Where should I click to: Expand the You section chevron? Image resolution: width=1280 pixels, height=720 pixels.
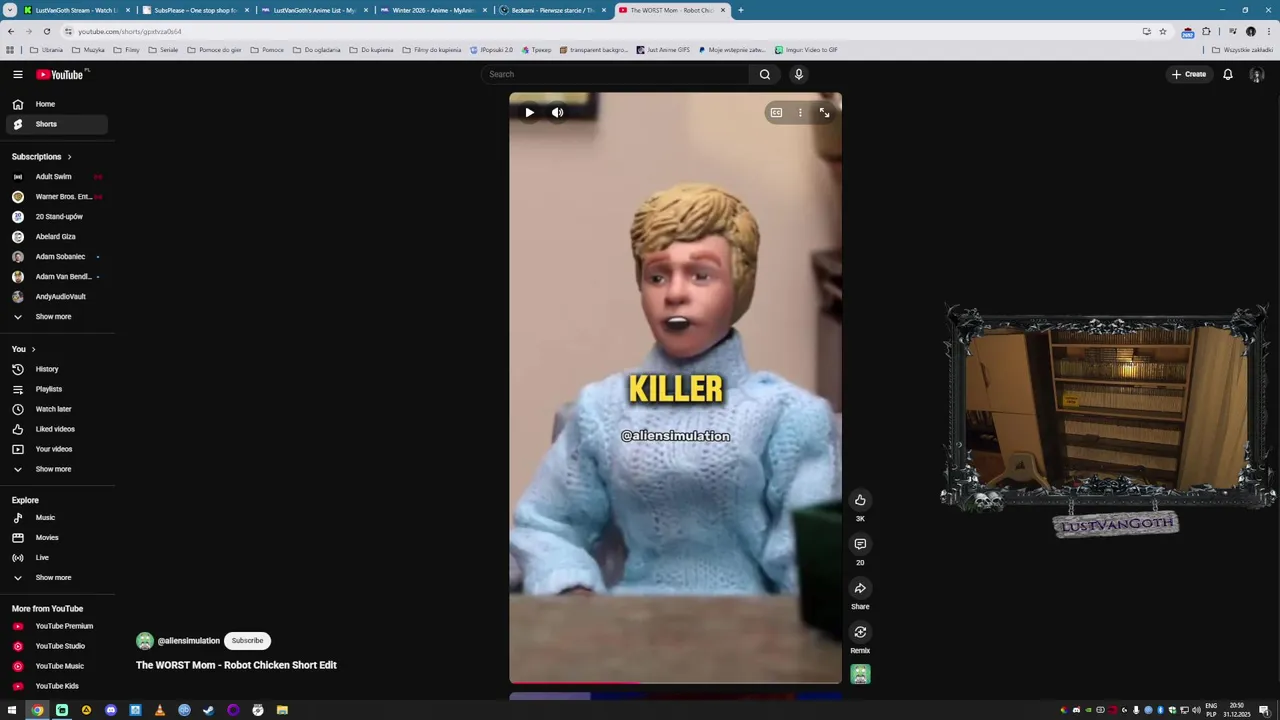coord(33,349)
